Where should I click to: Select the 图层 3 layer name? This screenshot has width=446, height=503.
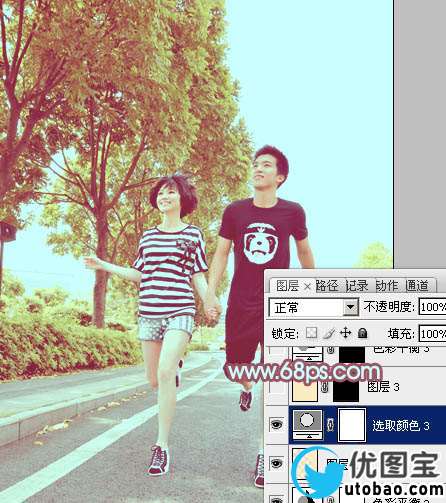pos(383,387)
